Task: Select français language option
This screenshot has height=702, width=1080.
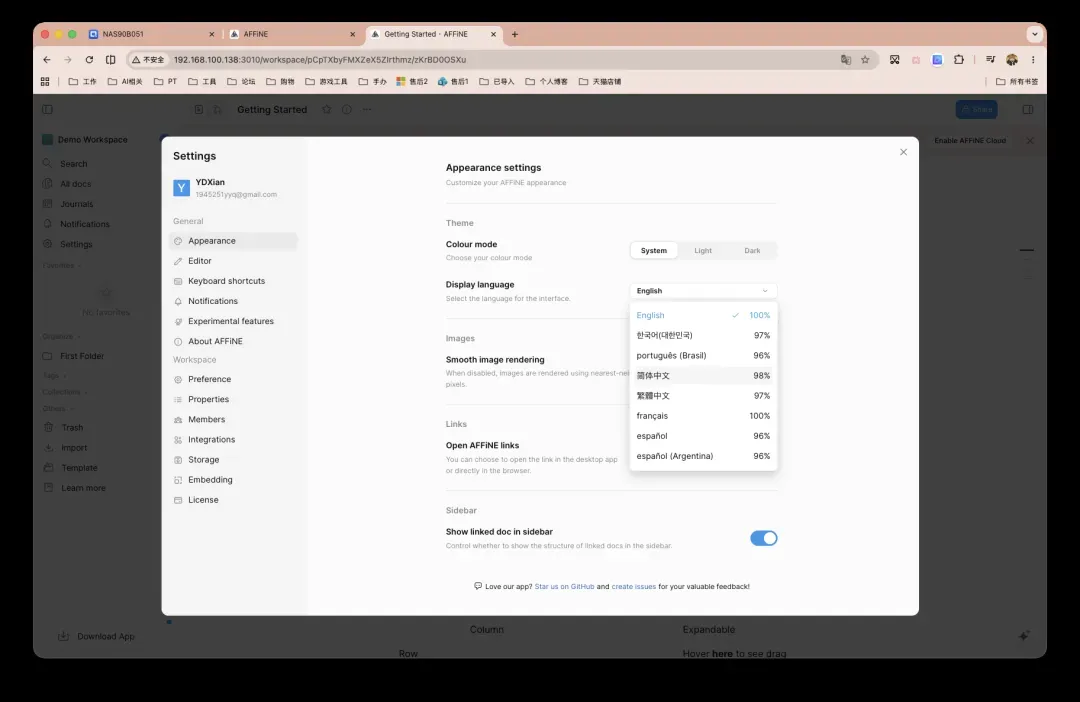Action: coord(703,415)
